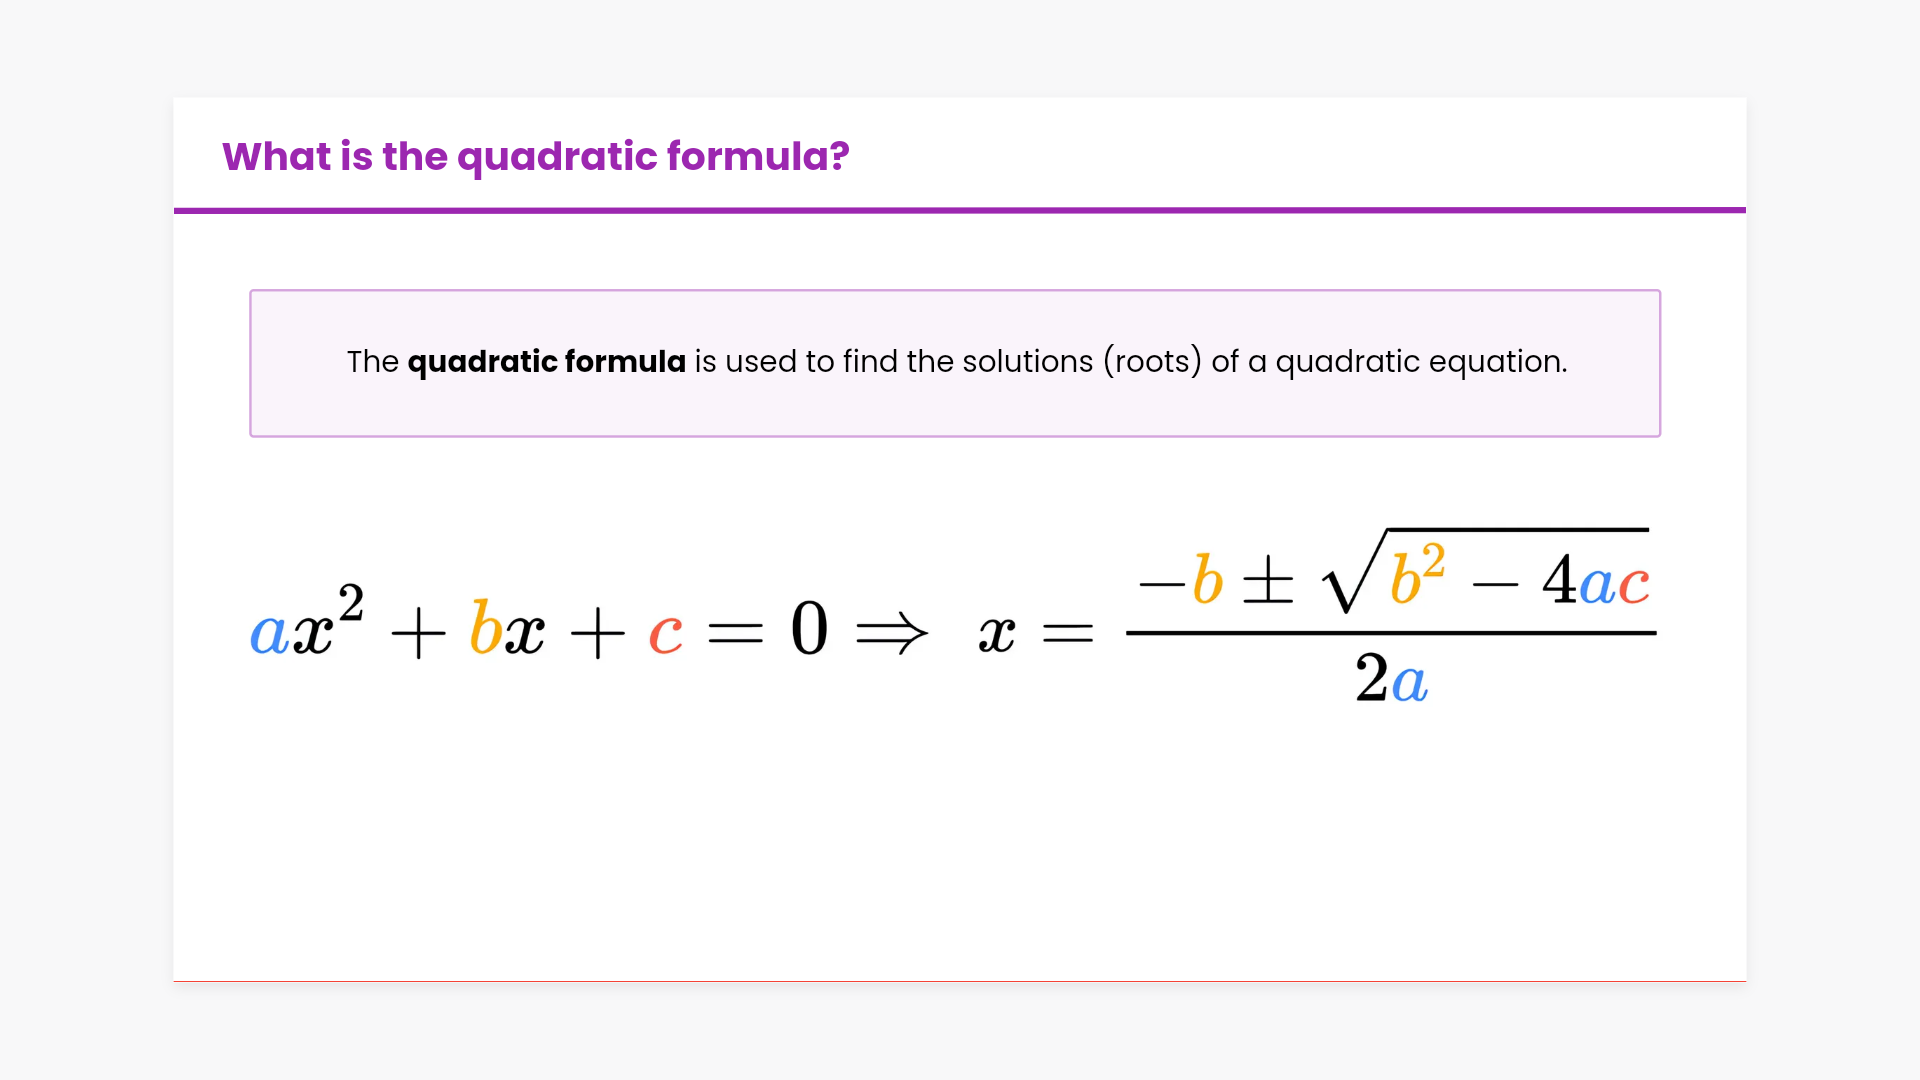Click the implies arrow (⇒) symbol

(892, 633)
